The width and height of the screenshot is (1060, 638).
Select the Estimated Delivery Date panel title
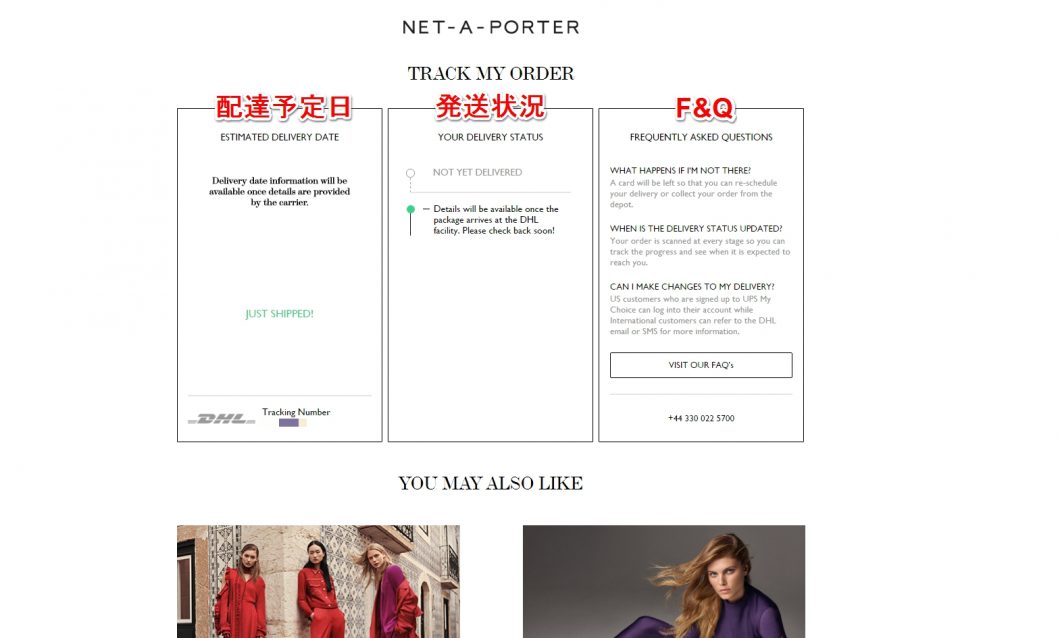280,137
